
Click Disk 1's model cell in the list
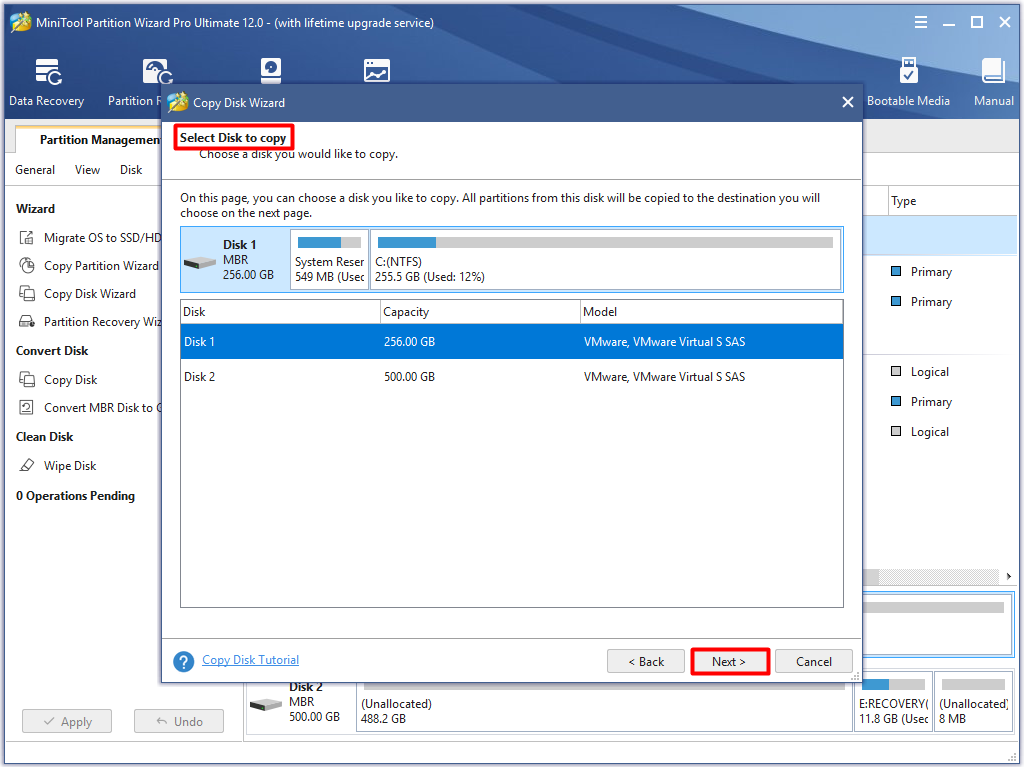click(x=664, y=342)
